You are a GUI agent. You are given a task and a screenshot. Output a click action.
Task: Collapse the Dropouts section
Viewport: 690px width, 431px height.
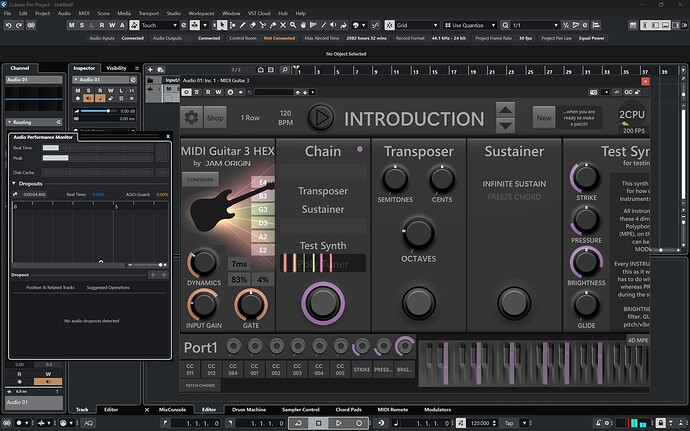click(14, 183)
